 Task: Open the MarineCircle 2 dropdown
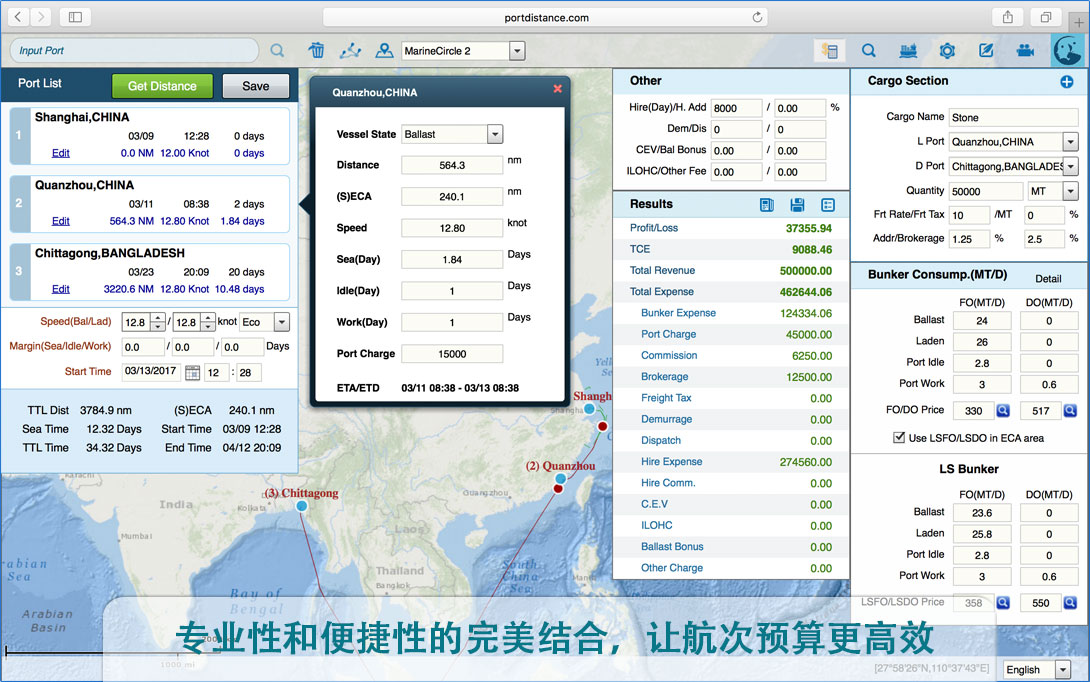(516, 51)
